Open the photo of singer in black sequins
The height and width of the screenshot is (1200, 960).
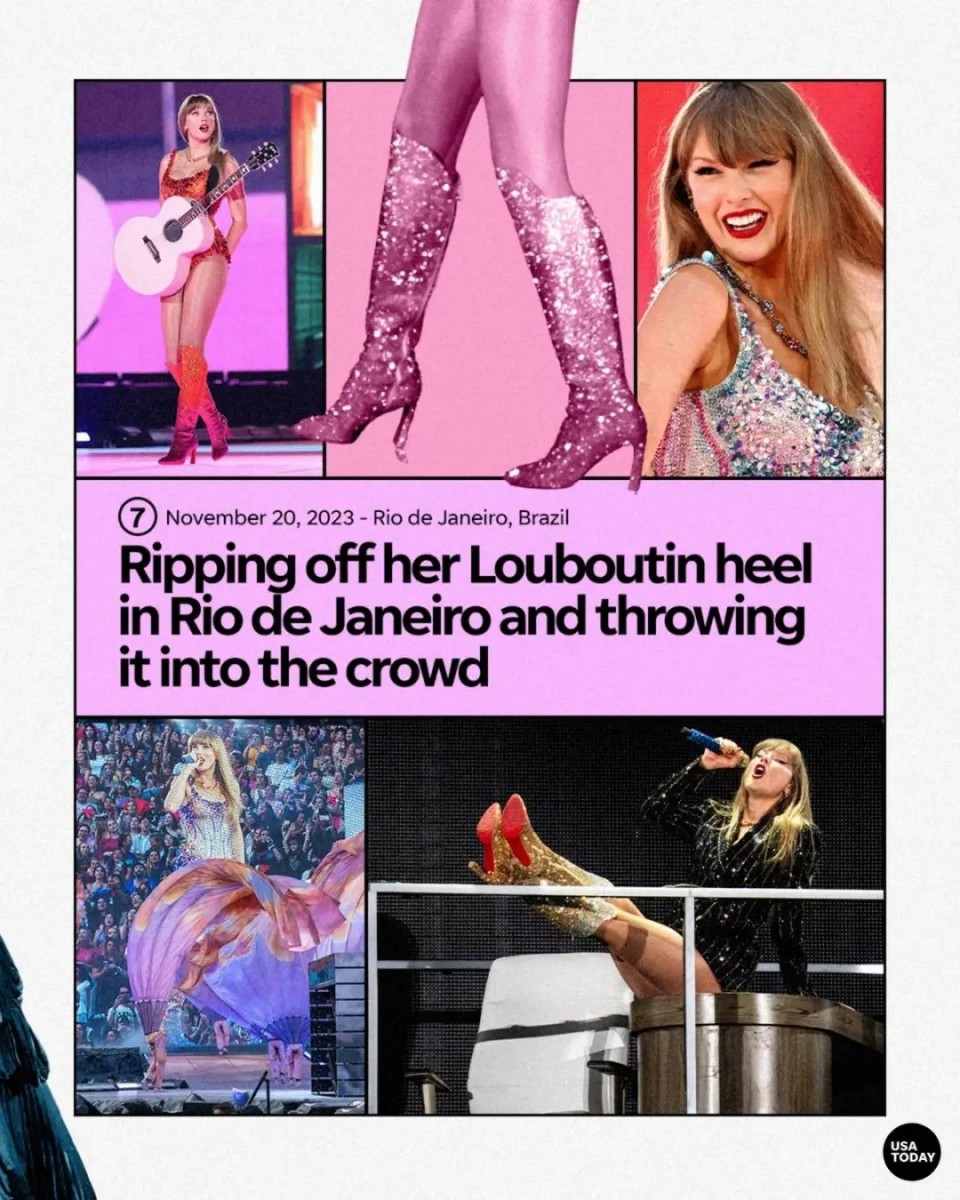click(626, 916)
